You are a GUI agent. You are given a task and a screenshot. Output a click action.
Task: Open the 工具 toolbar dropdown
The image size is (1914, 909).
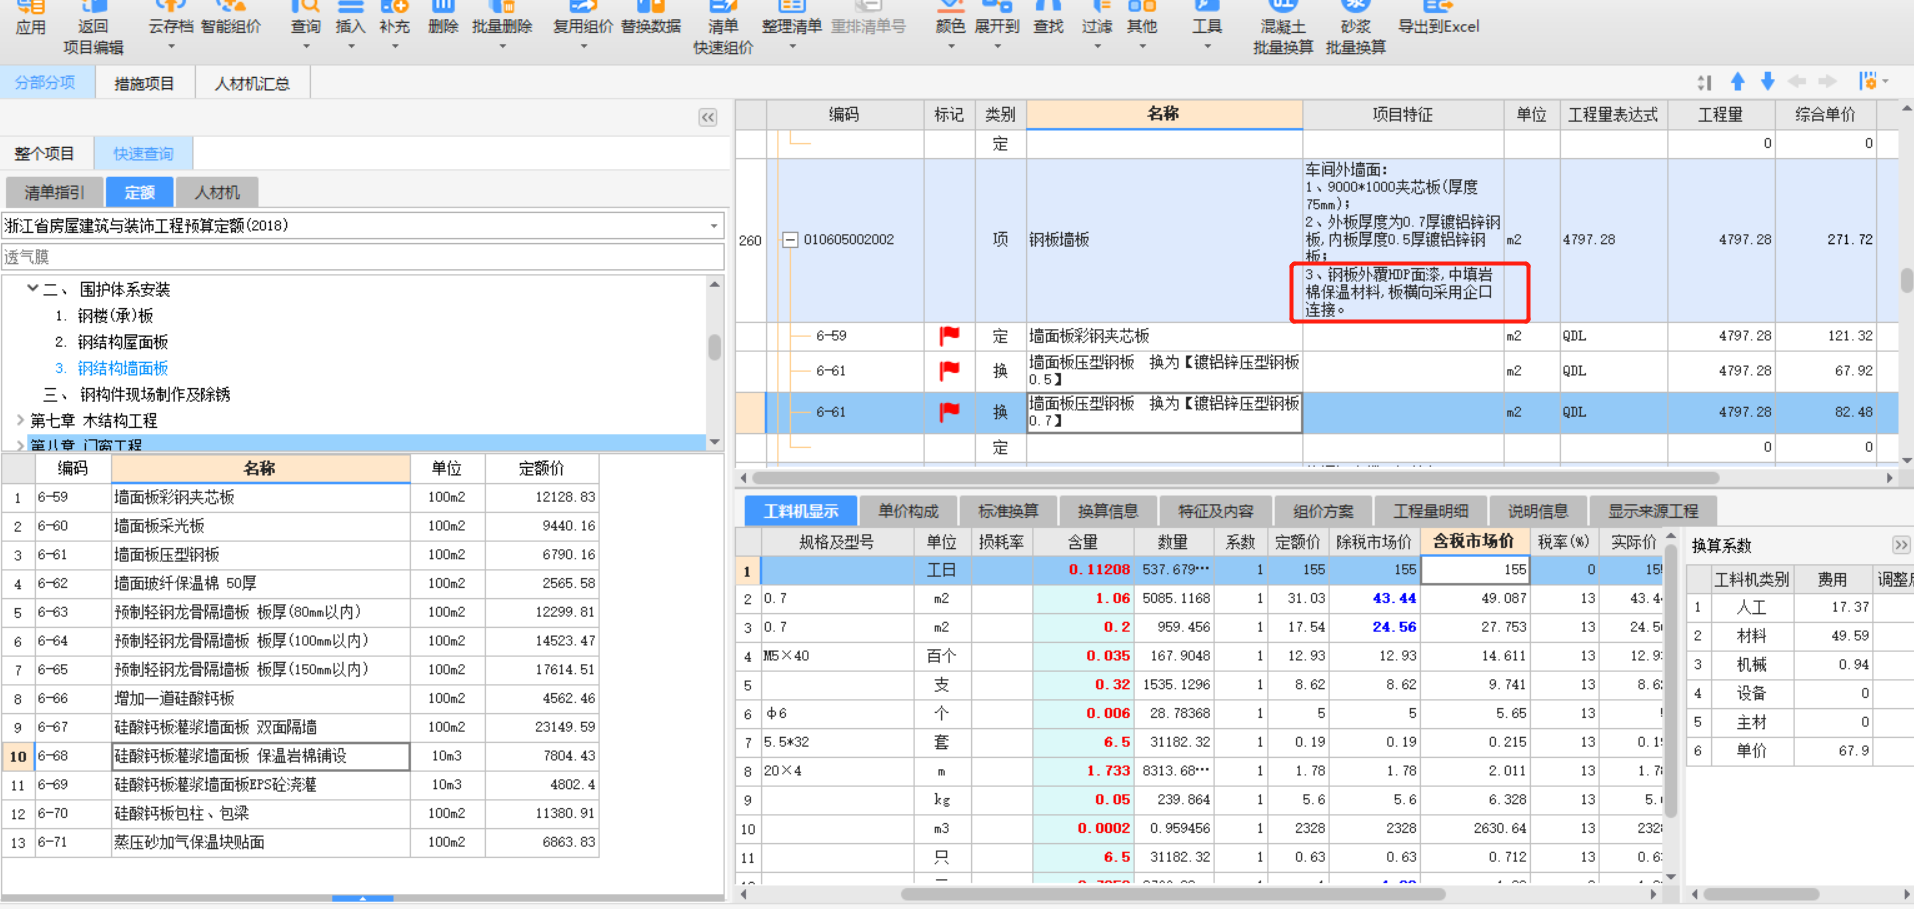tap(1207, 46)
